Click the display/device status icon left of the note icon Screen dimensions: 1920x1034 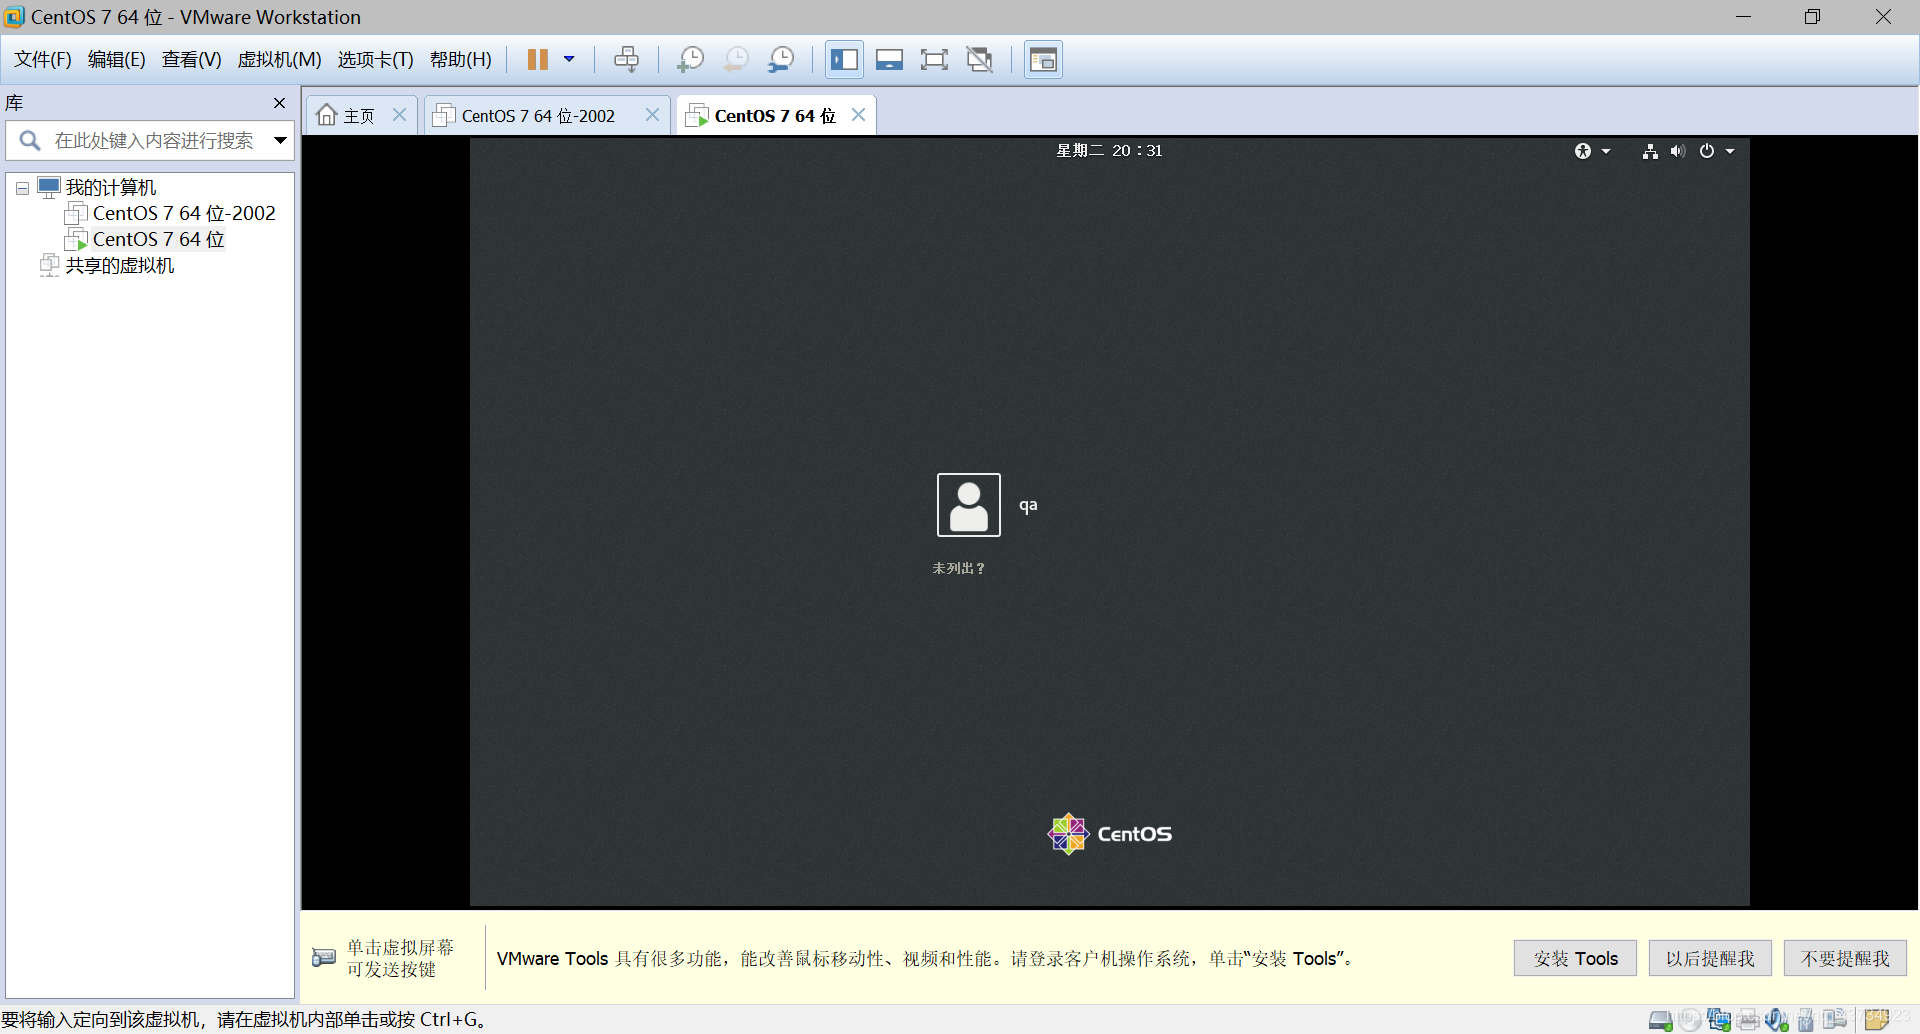click(1835, 1020)
